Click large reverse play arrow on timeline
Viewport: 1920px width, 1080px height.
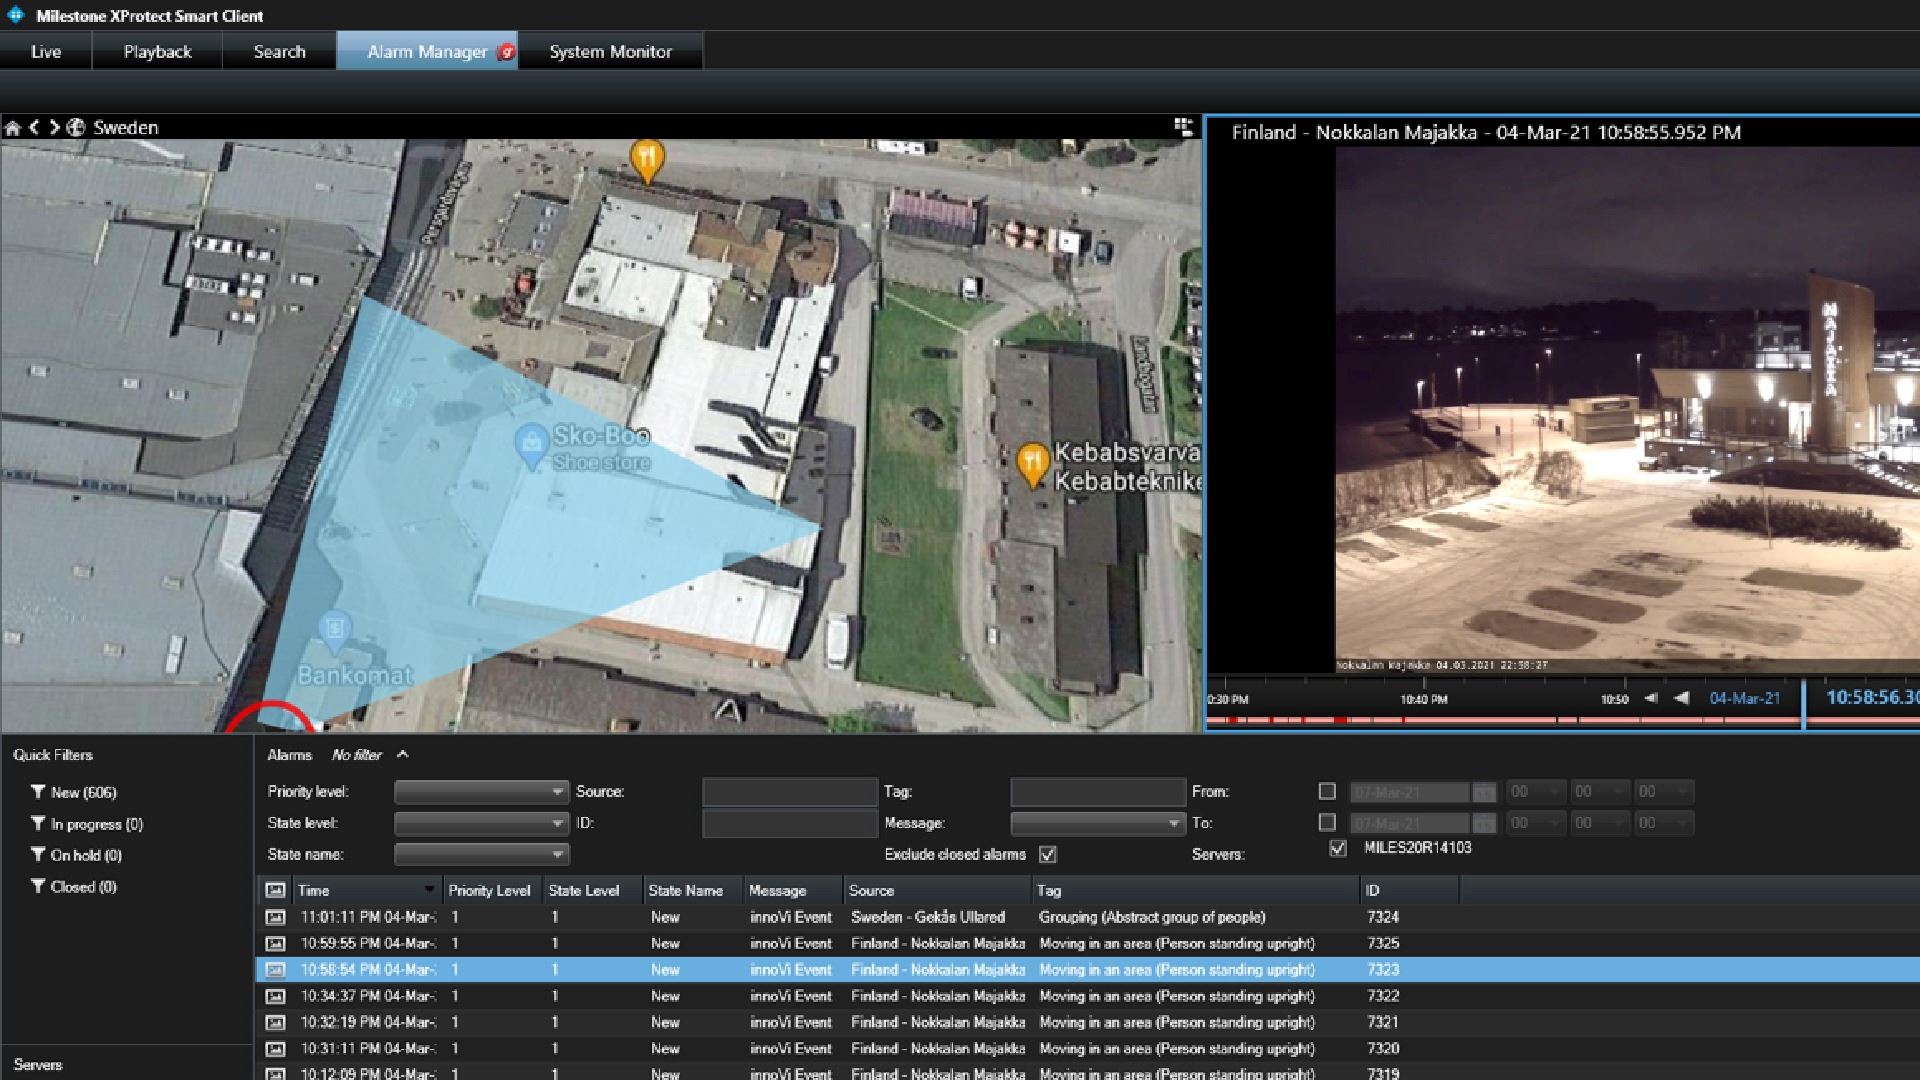[1682, 698]
